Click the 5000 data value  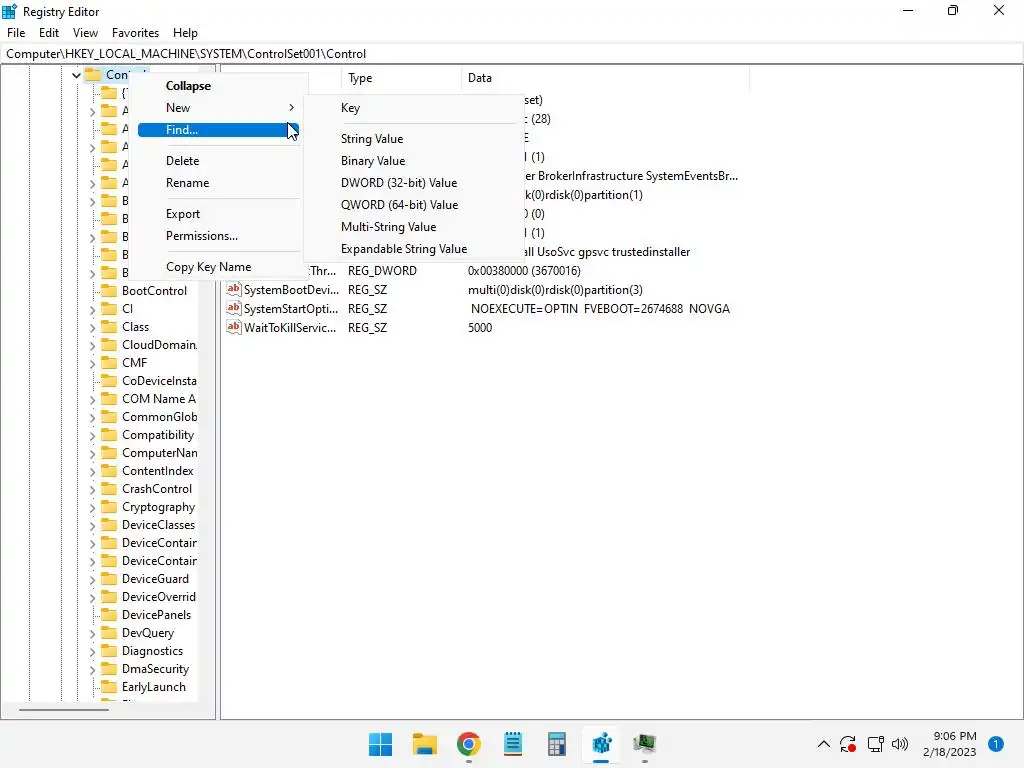(x=480, y=327)
